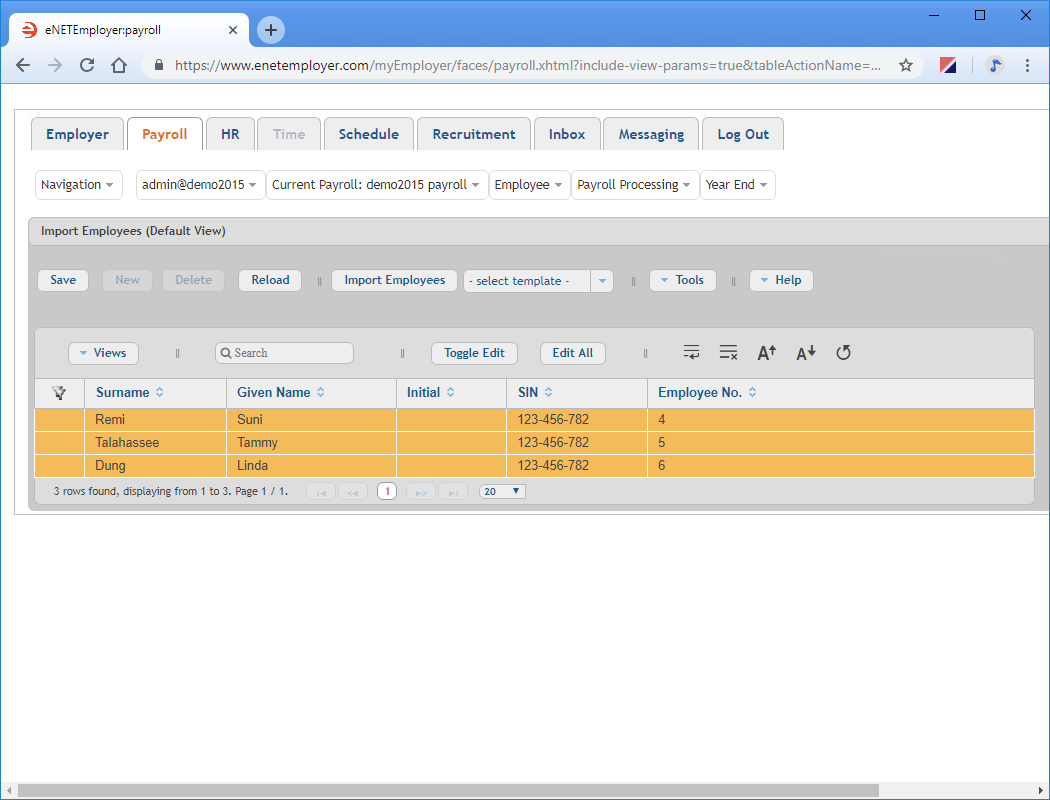
Task: Open the Tools dropdown
Action: 682,280
